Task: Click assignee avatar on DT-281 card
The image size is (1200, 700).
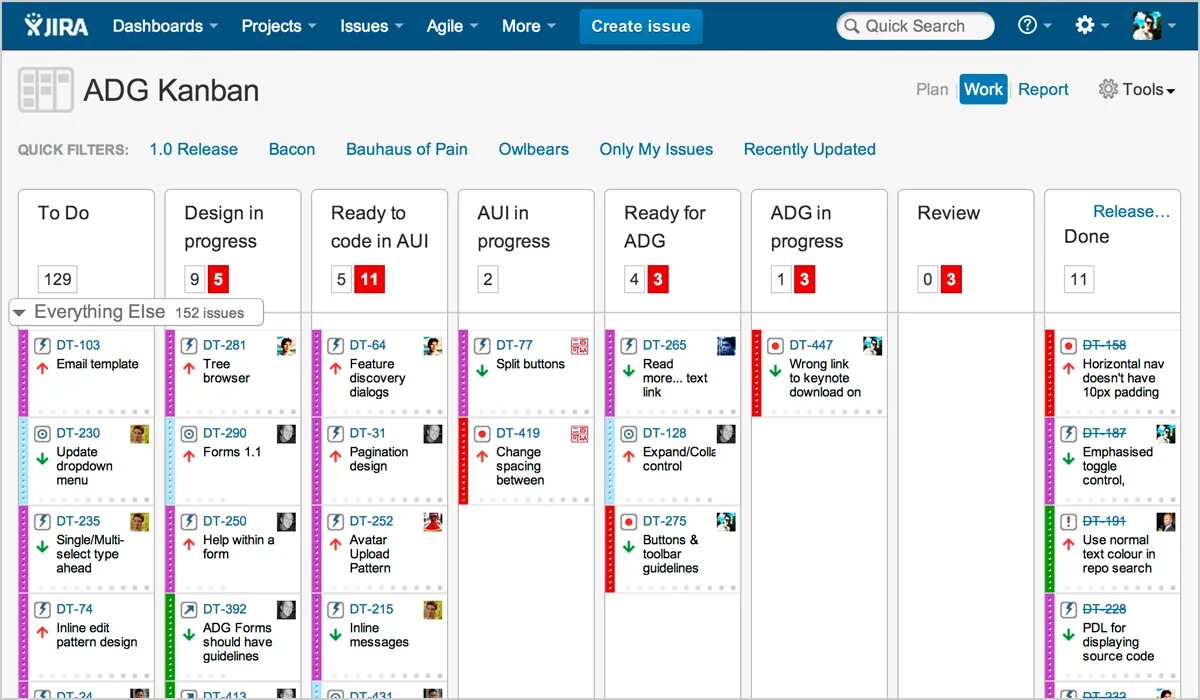Action: coord(286,346)
